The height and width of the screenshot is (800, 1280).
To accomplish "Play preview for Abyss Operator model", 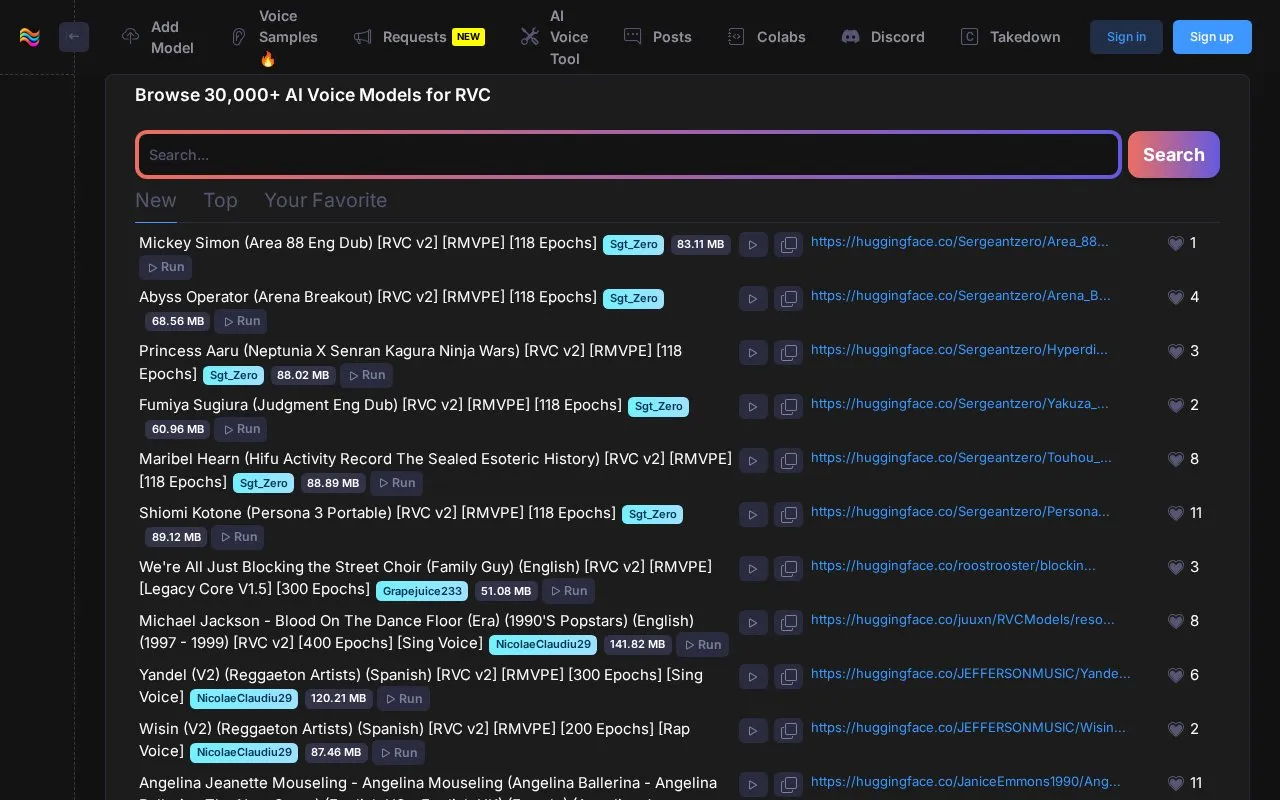I will (x=753, y=299).
